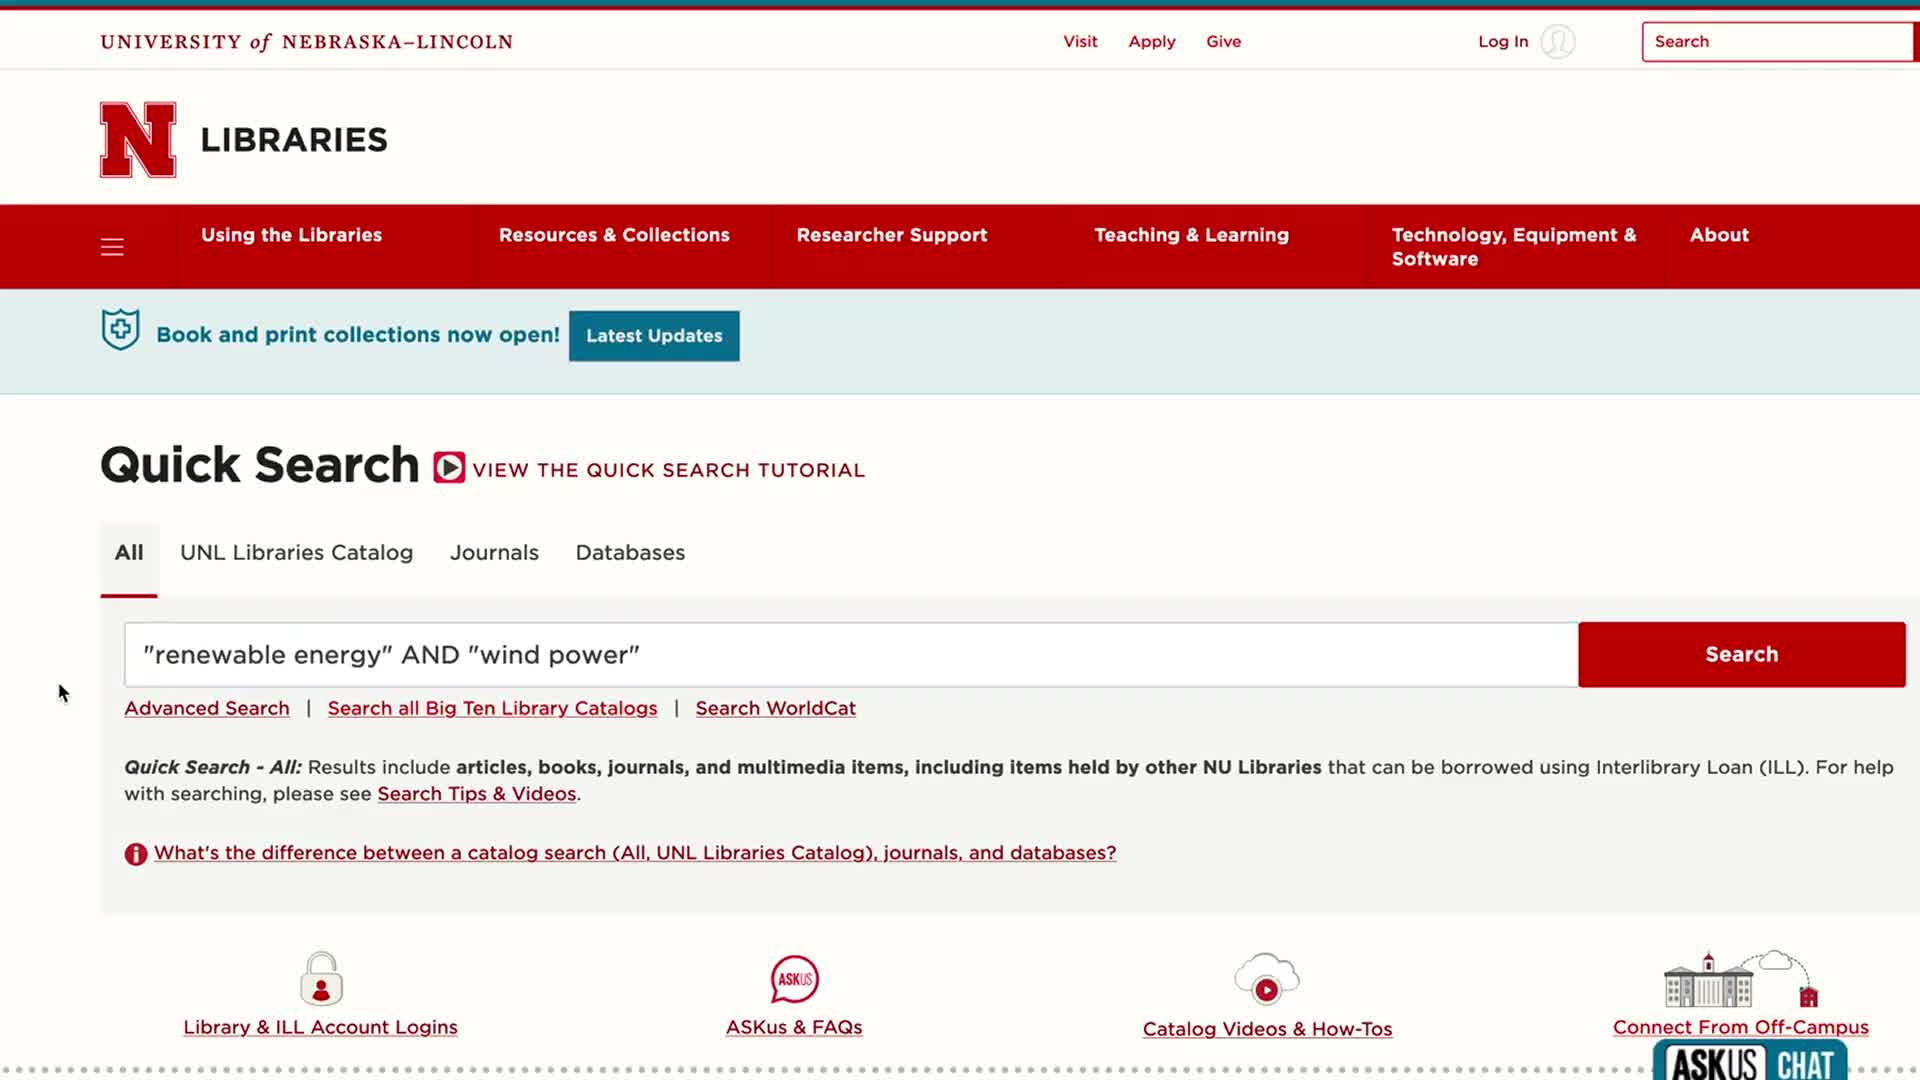1920x1080 pixels.
Task: Click the user profile avatar icon
Action: (1557, 42)
